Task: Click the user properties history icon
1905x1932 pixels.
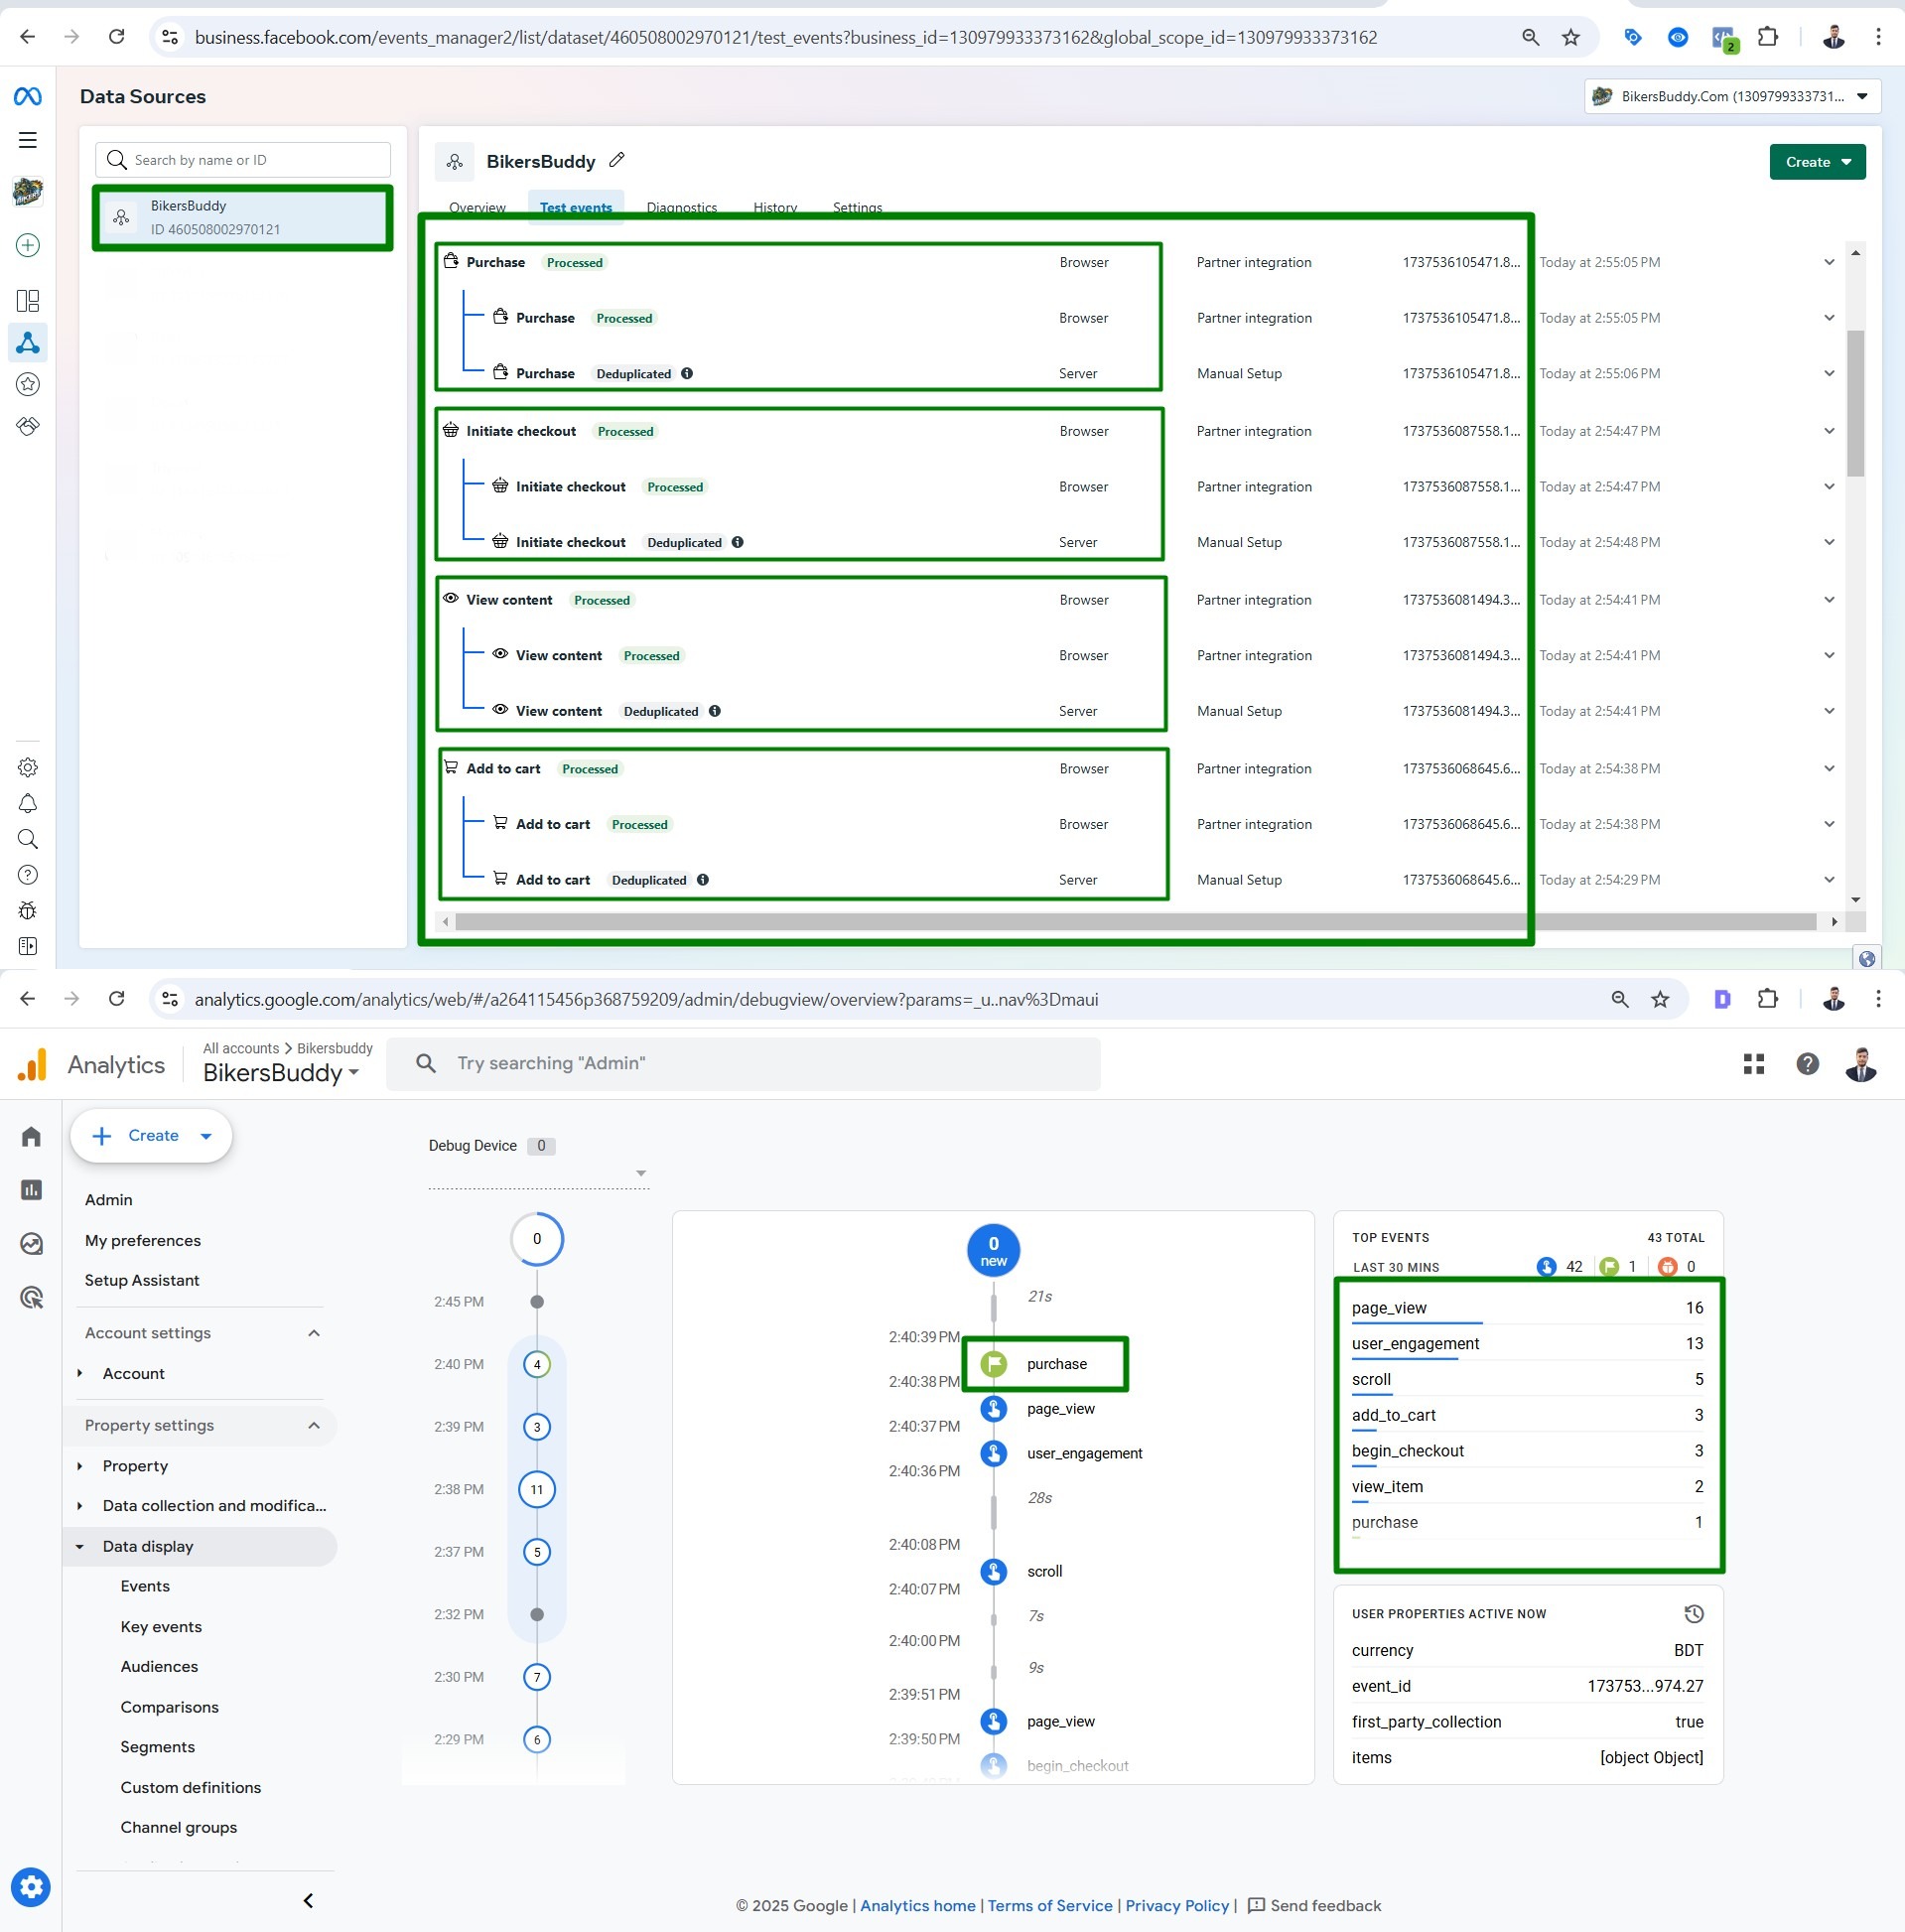Action: tap(1693, 1613)
